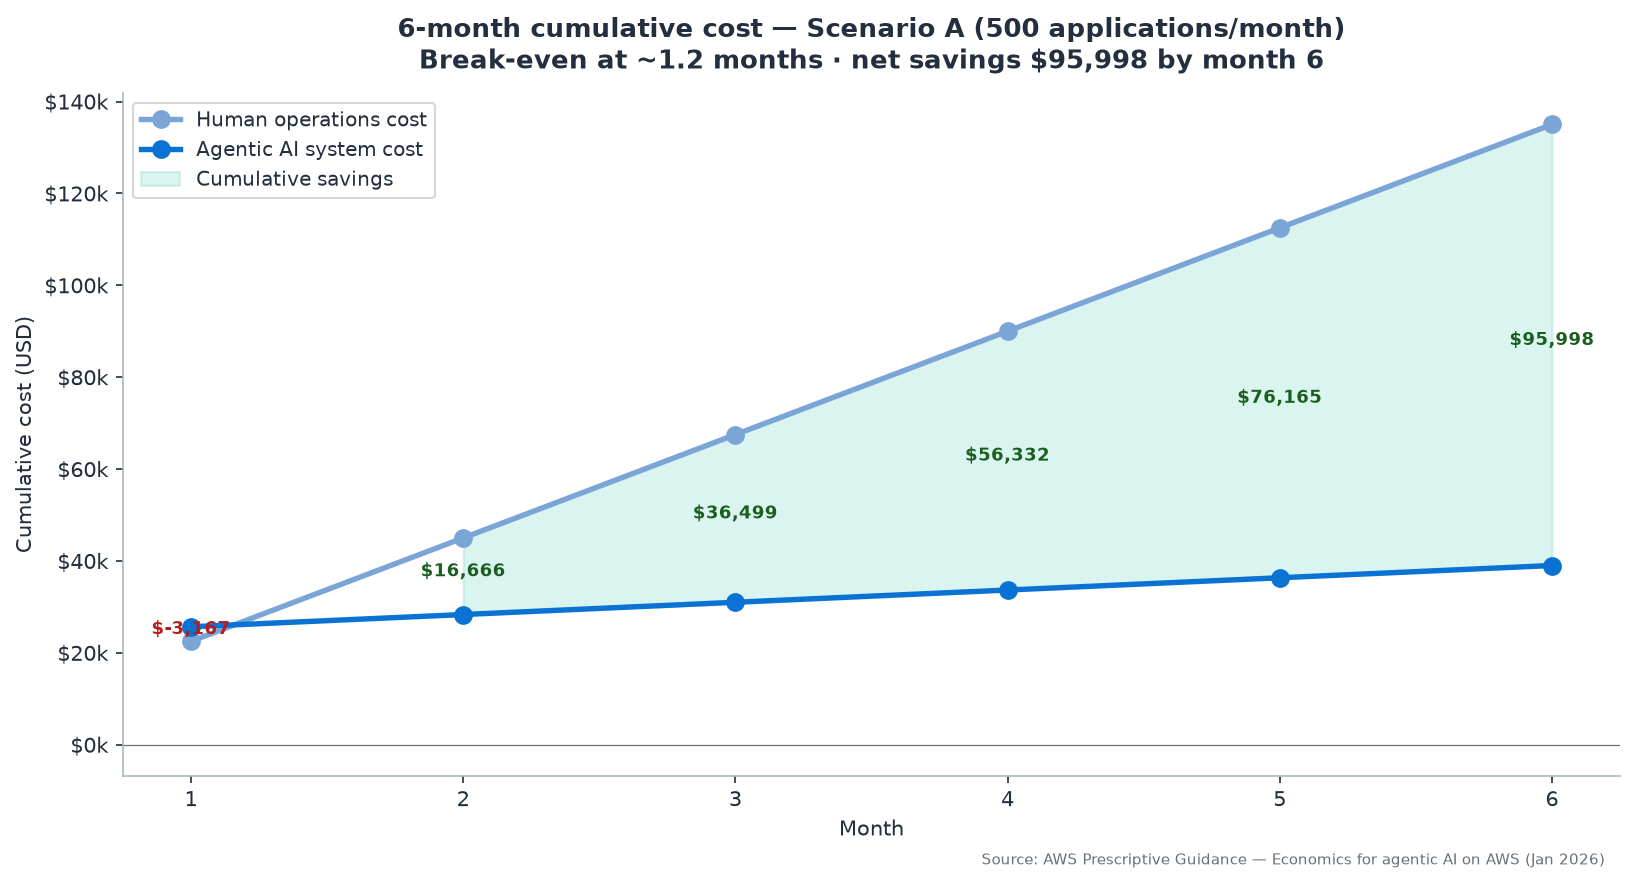
Task: Click the Agentic AI system cost legend entry
Action: click(x=282, y=150)
